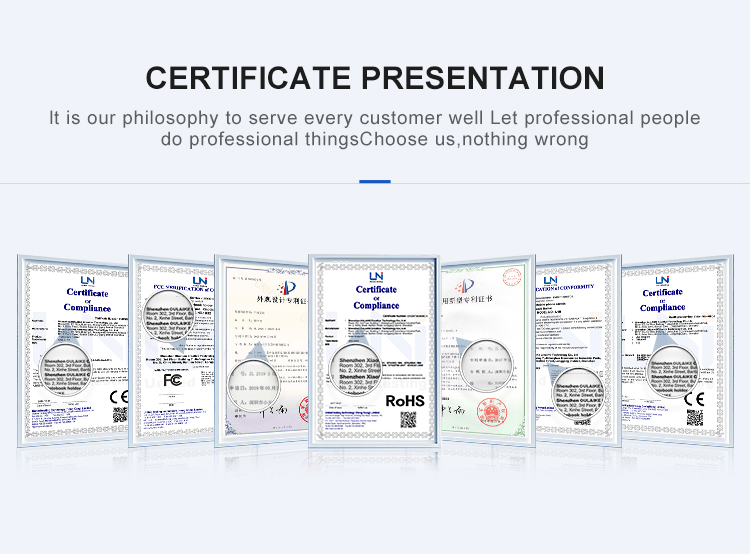Click the magnifier circle above the FCC logo
Screen dimensions: 750x554
click(x=168, y=316)
